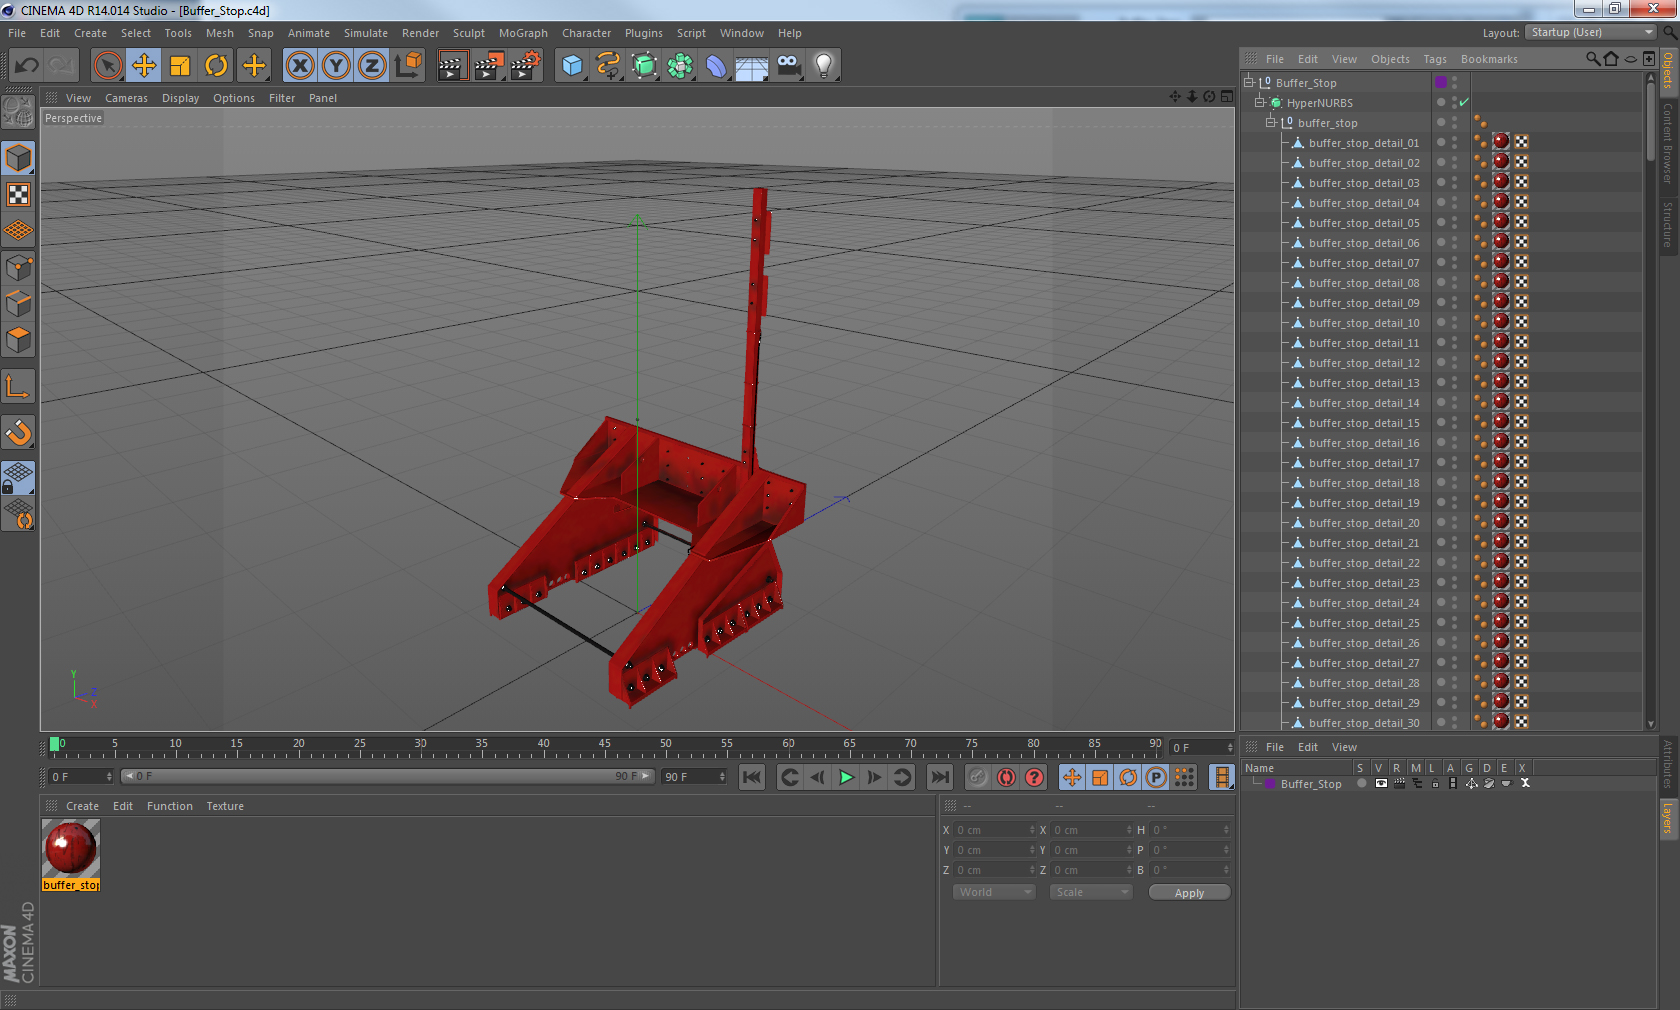
Task: Add a Camera object
Action: (x=788, y=66)
